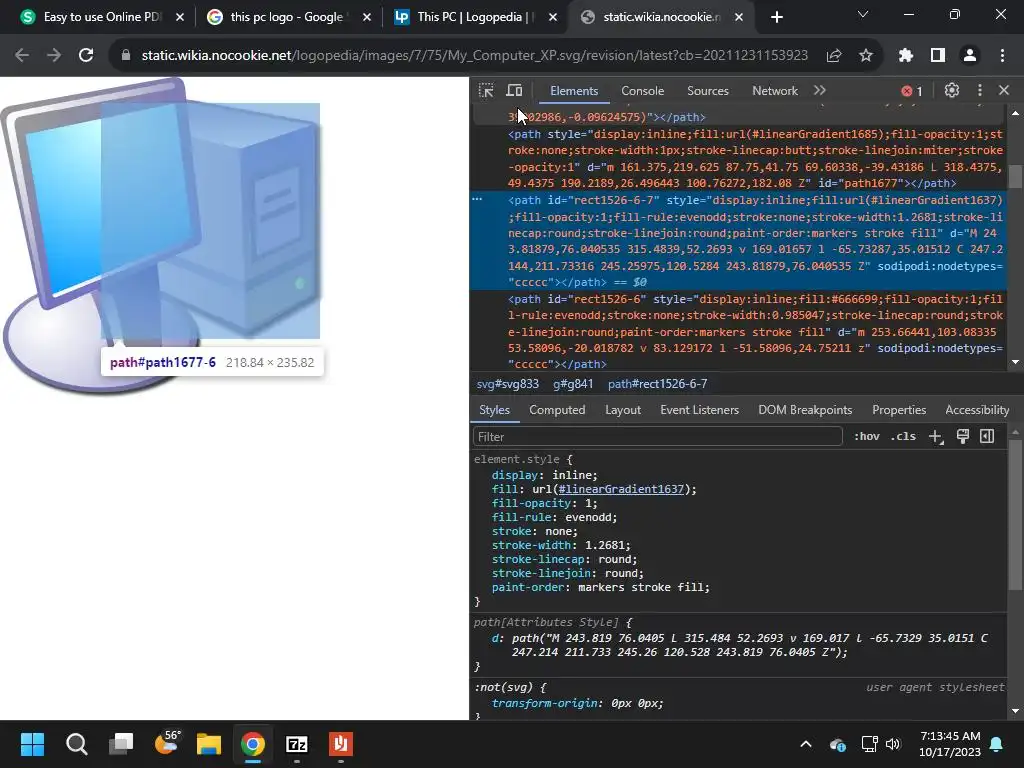Open Windows taskbar search

point(76,744)
